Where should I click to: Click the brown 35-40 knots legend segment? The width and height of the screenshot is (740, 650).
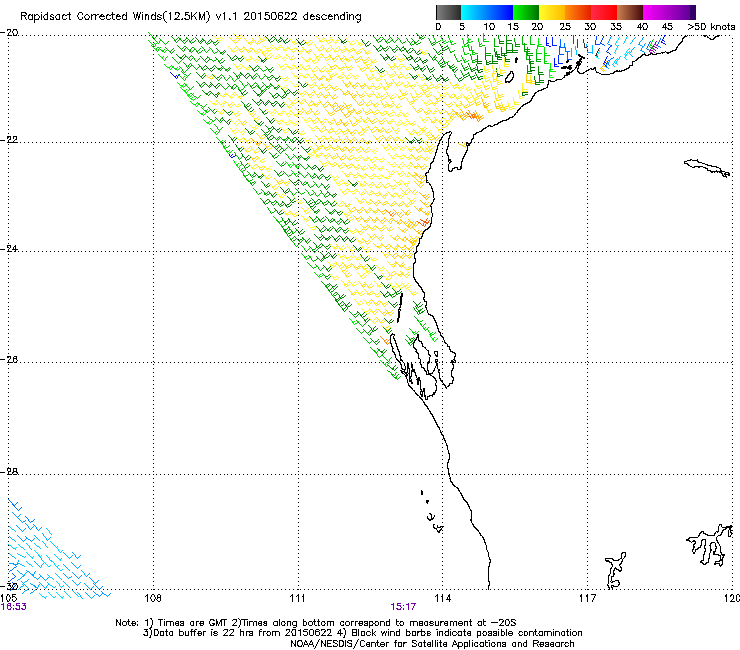[630, 12]
